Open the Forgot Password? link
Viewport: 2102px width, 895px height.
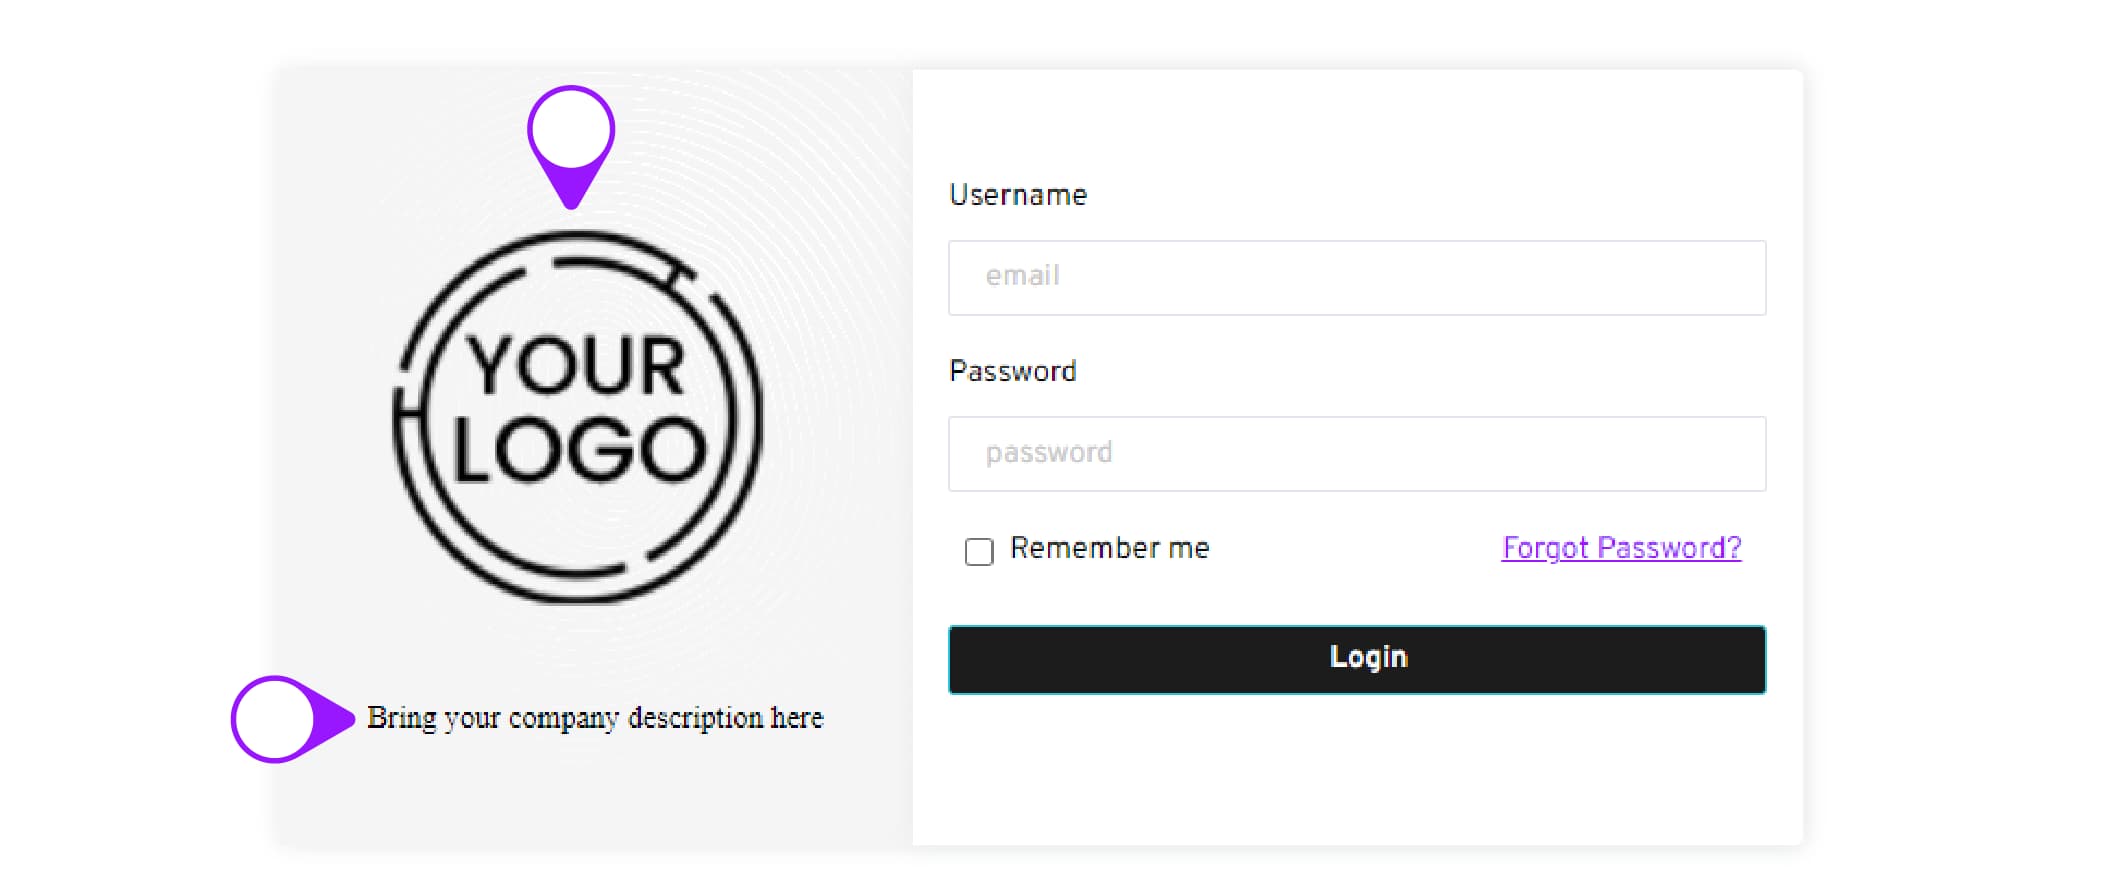[x=1621, y=548]
